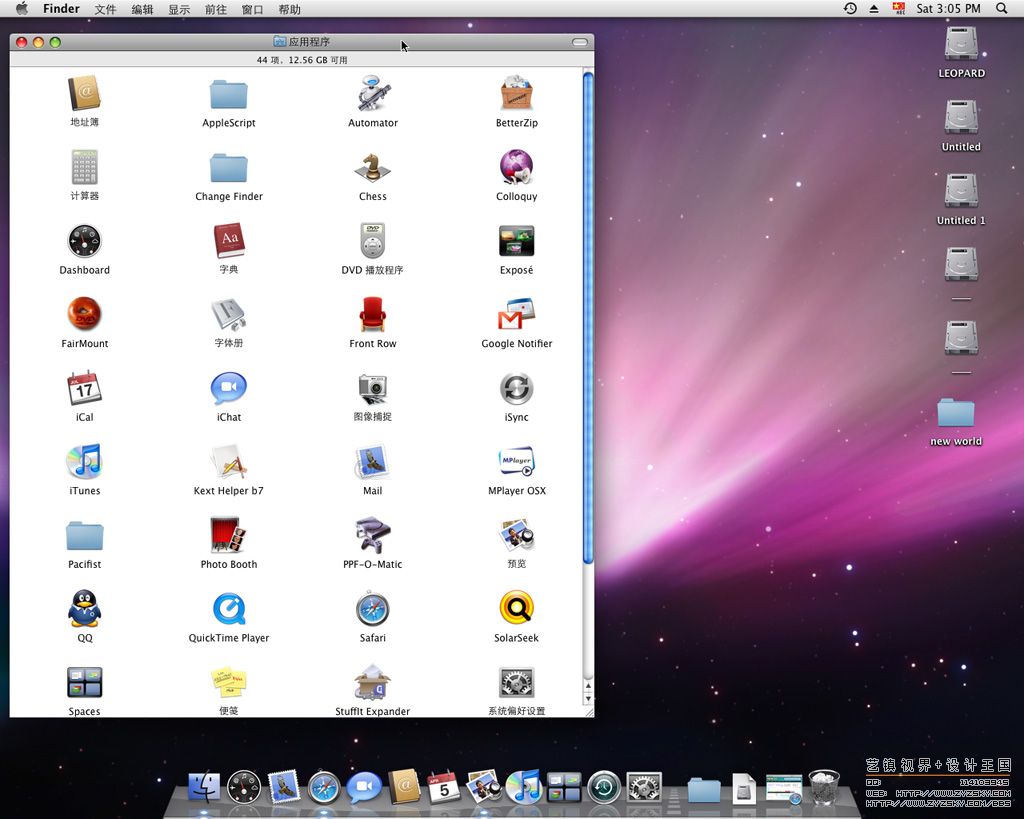Open the 字体册 Font Book icon
1024x819 pixels.
[x=229, y=314]
